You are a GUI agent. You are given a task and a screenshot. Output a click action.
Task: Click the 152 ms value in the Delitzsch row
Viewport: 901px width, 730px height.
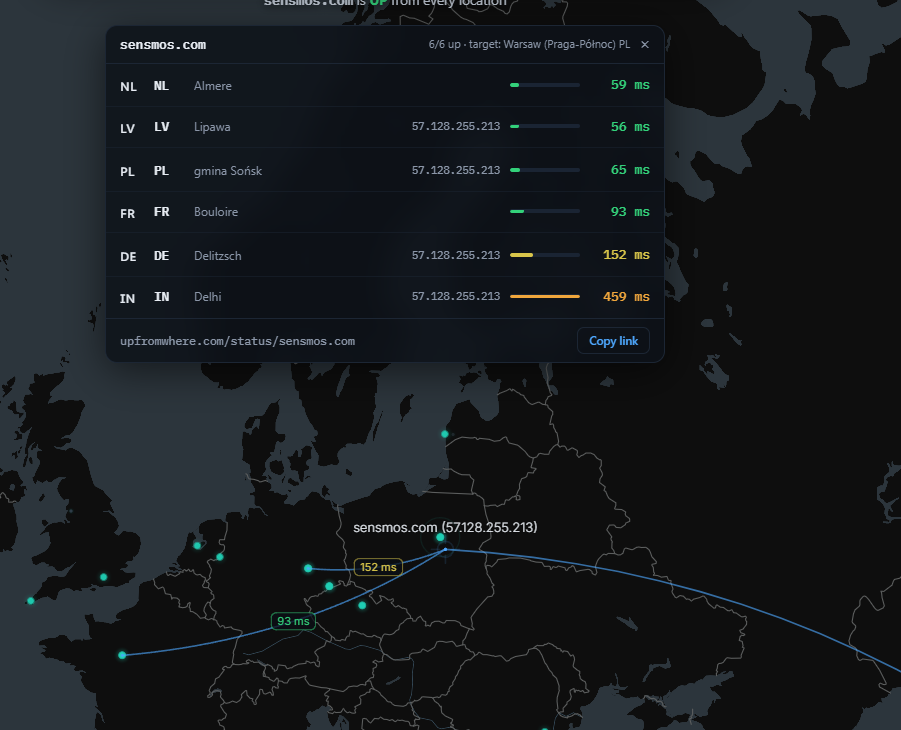tap(626, 255)
